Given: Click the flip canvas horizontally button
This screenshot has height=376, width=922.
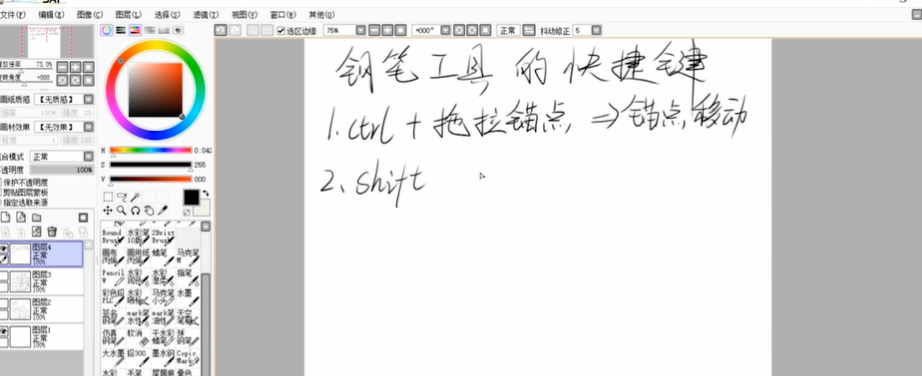Looking at the screenshot, I should click(x=529, y=30).
